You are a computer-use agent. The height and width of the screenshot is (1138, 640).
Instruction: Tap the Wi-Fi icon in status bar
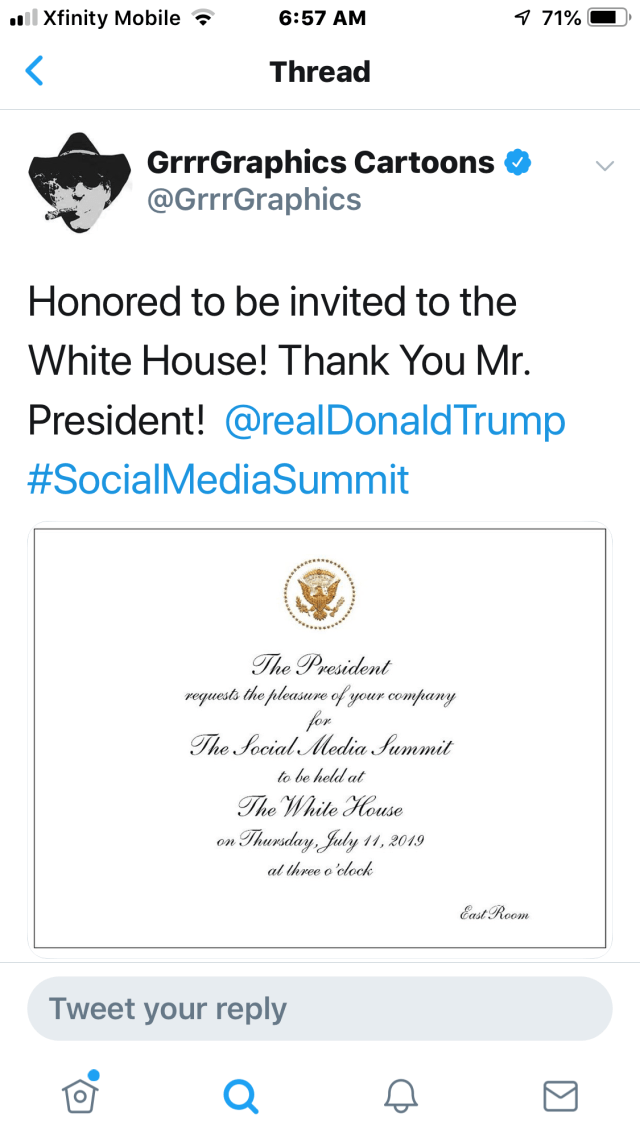[x=203, y=18]
